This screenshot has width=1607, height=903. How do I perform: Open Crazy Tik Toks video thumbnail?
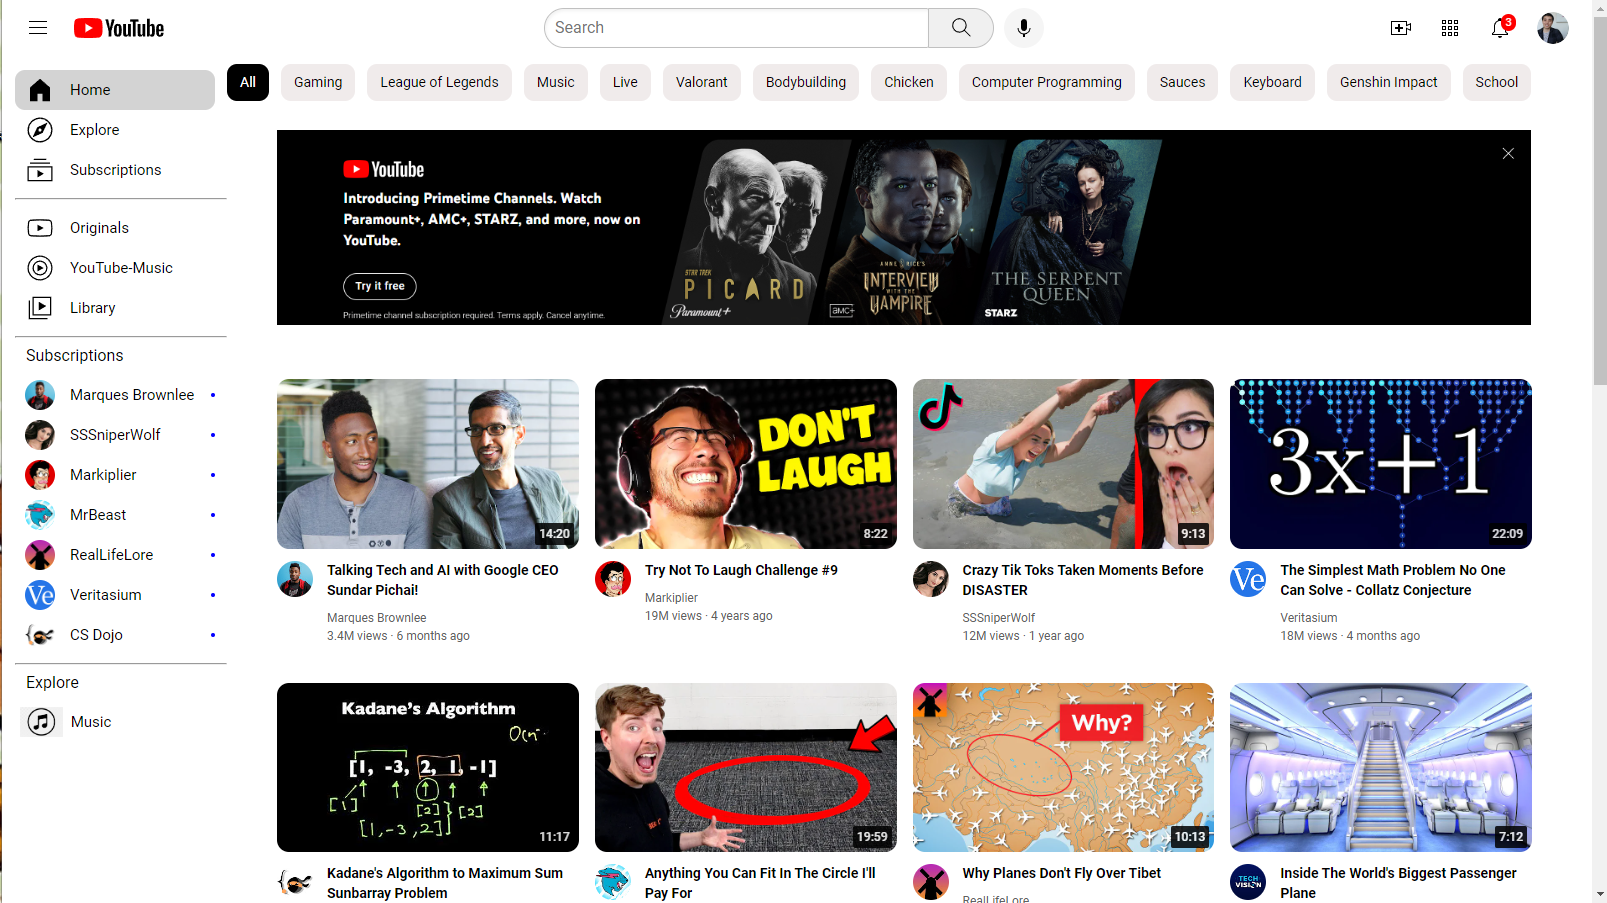click(1063, 464)
